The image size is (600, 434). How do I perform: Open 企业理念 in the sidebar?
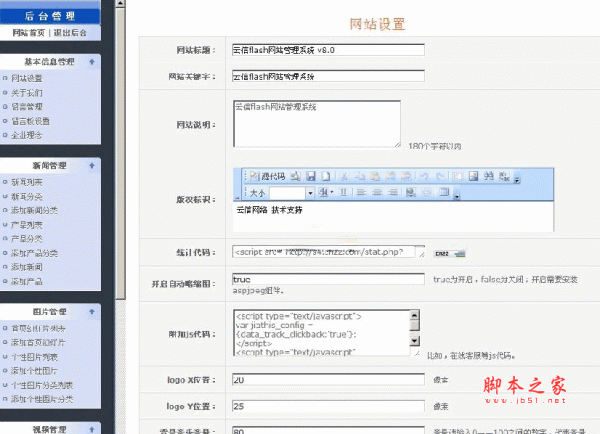pos(27,135)
